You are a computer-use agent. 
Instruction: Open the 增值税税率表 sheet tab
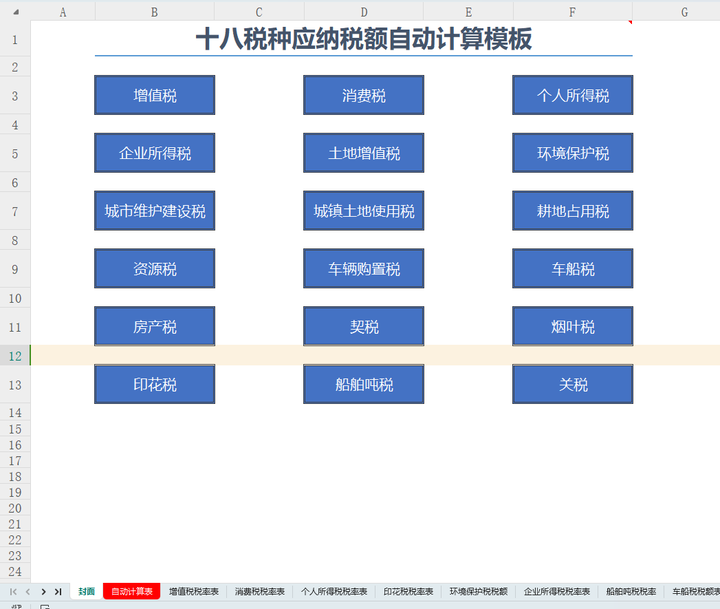coord(194,591)
